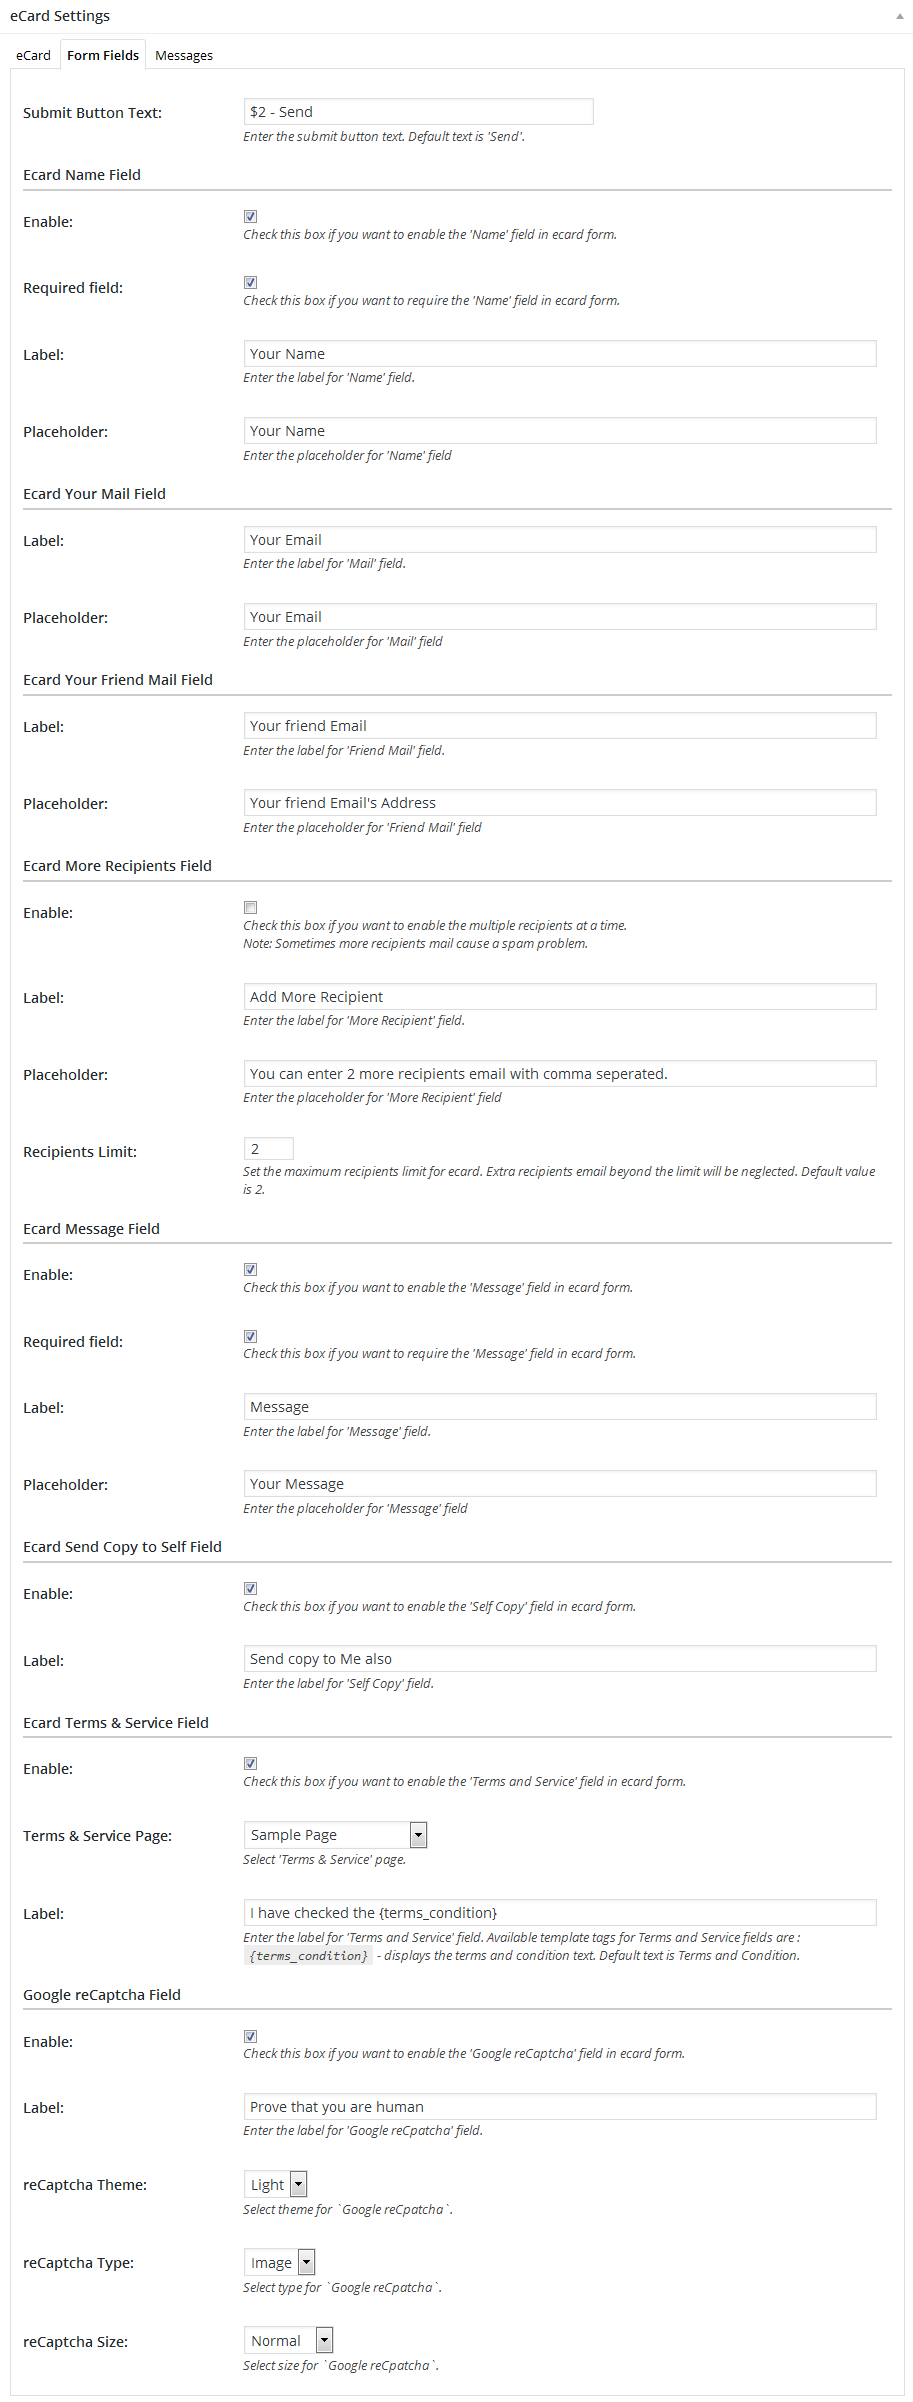Toggle Terms and Service Enable checkbox
Screen dimensions: 913x2402
click(x=251, y=1764)
